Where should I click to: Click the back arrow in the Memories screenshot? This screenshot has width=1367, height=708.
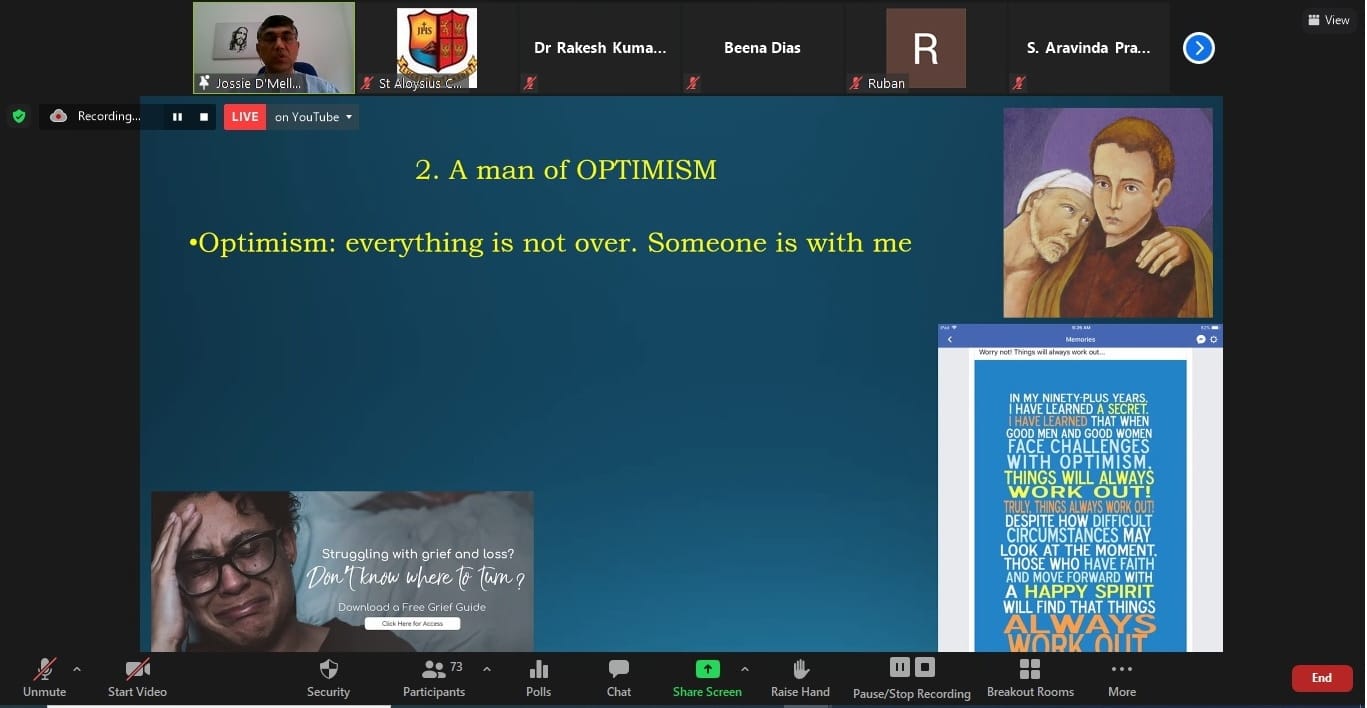click(x=949, y=340)
